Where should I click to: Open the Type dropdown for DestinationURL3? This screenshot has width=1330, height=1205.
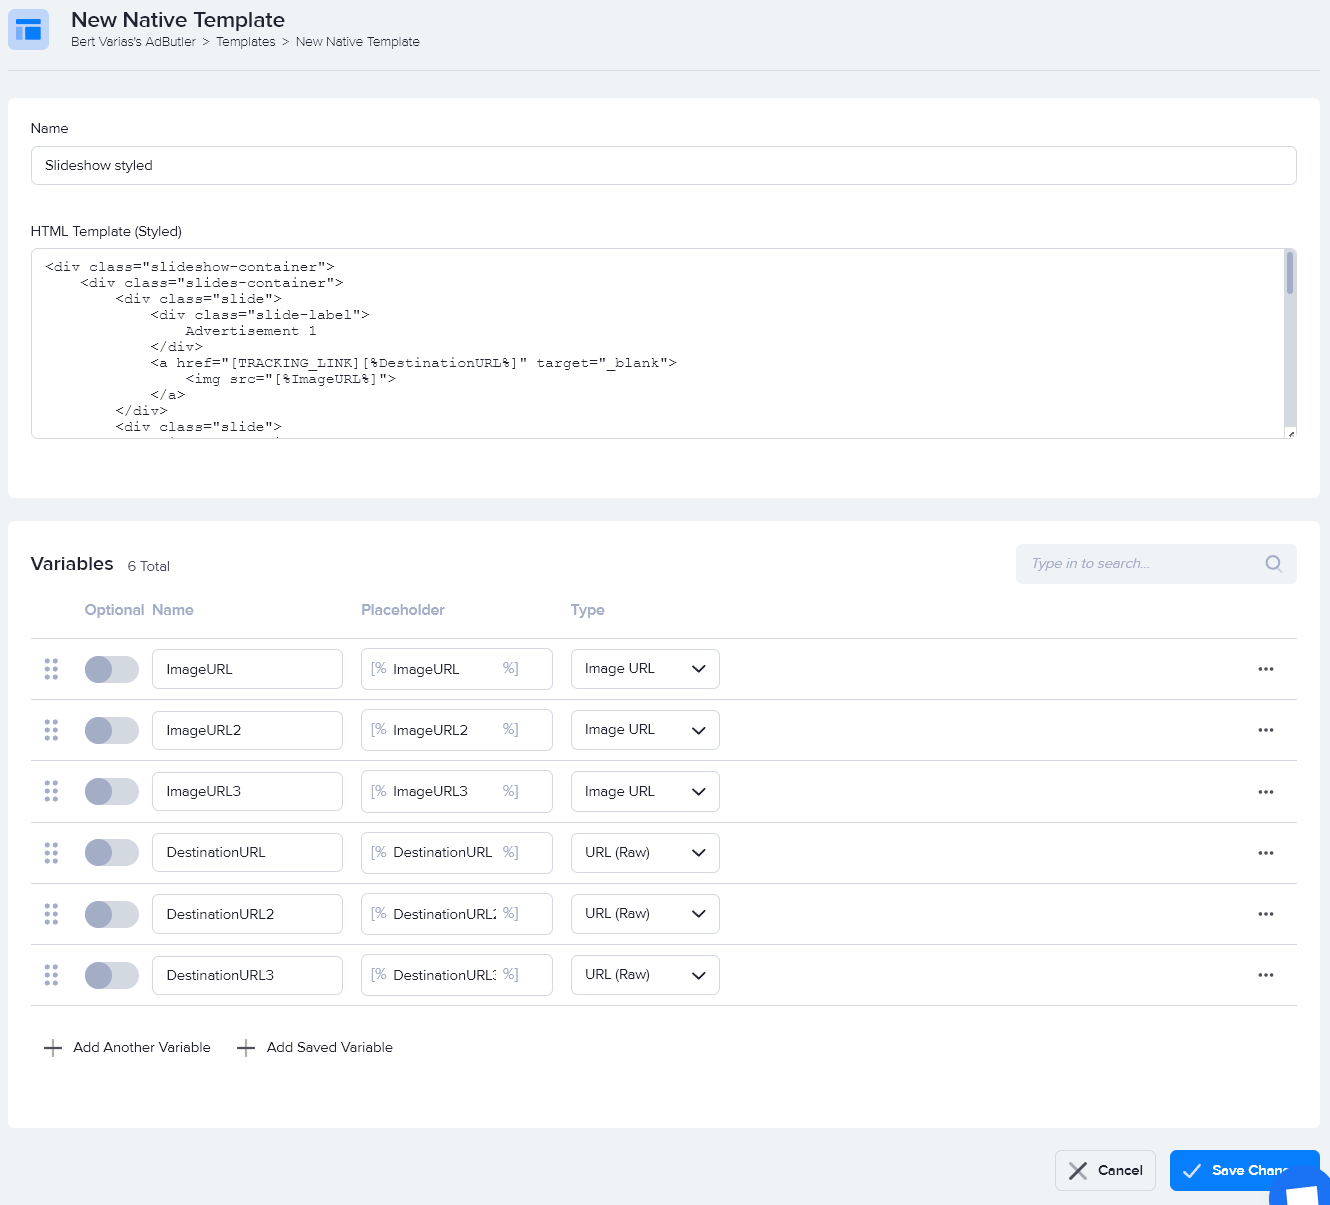tap(645, 975)
